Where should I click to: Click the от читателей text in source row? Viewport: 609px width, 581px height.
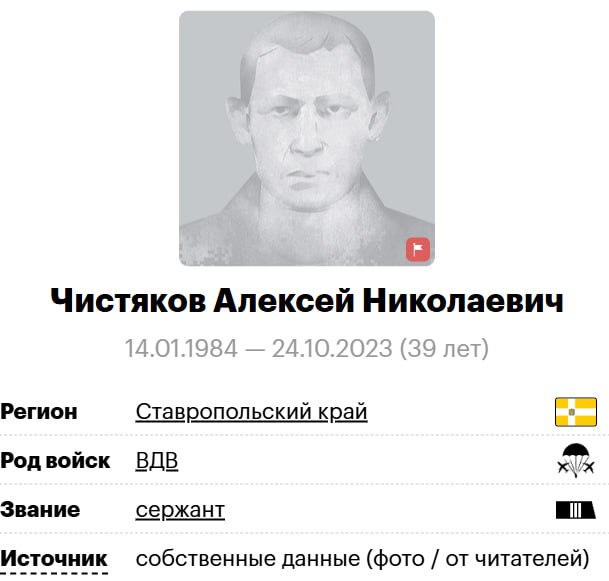(513, 559)
